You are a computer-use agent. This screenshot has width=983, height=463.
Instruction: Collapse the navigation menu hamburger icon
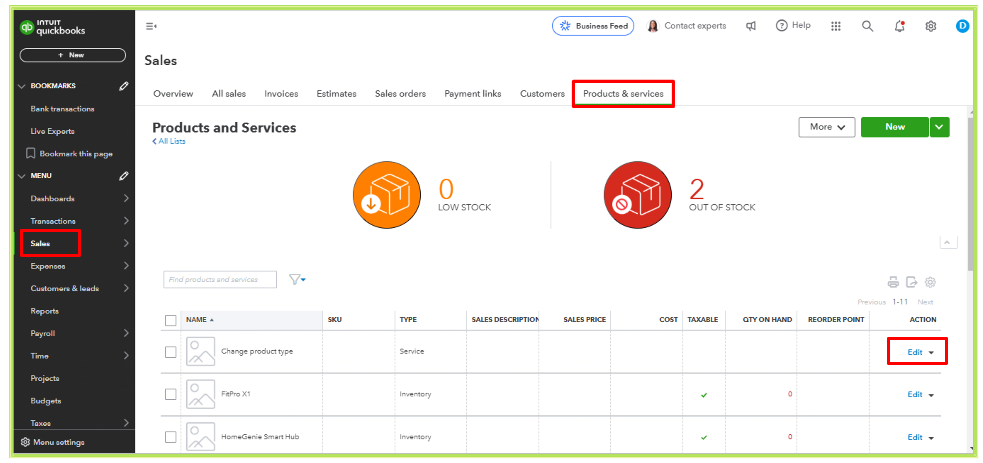[x=151, y=26]
